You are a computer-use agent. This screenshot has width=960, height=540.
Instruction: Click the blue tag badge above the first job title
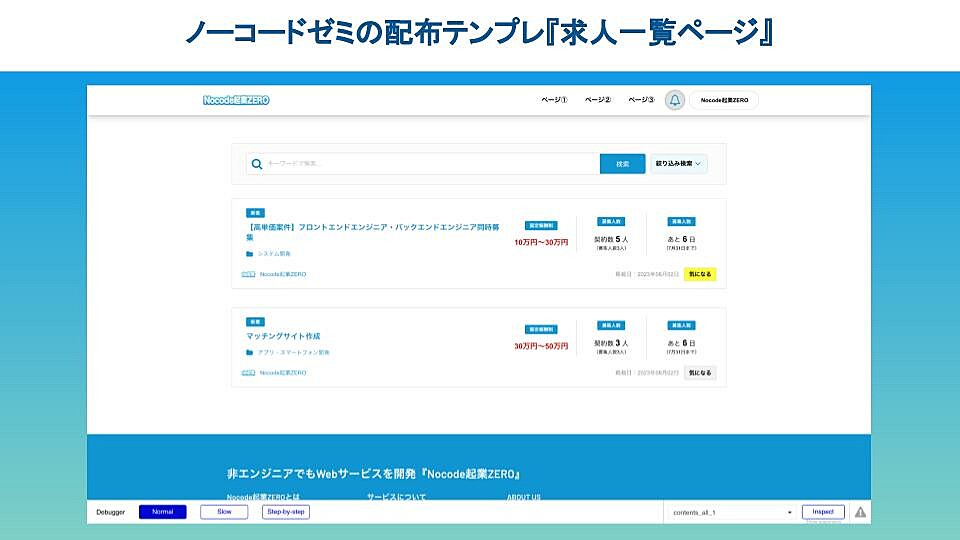pos(255,213)
